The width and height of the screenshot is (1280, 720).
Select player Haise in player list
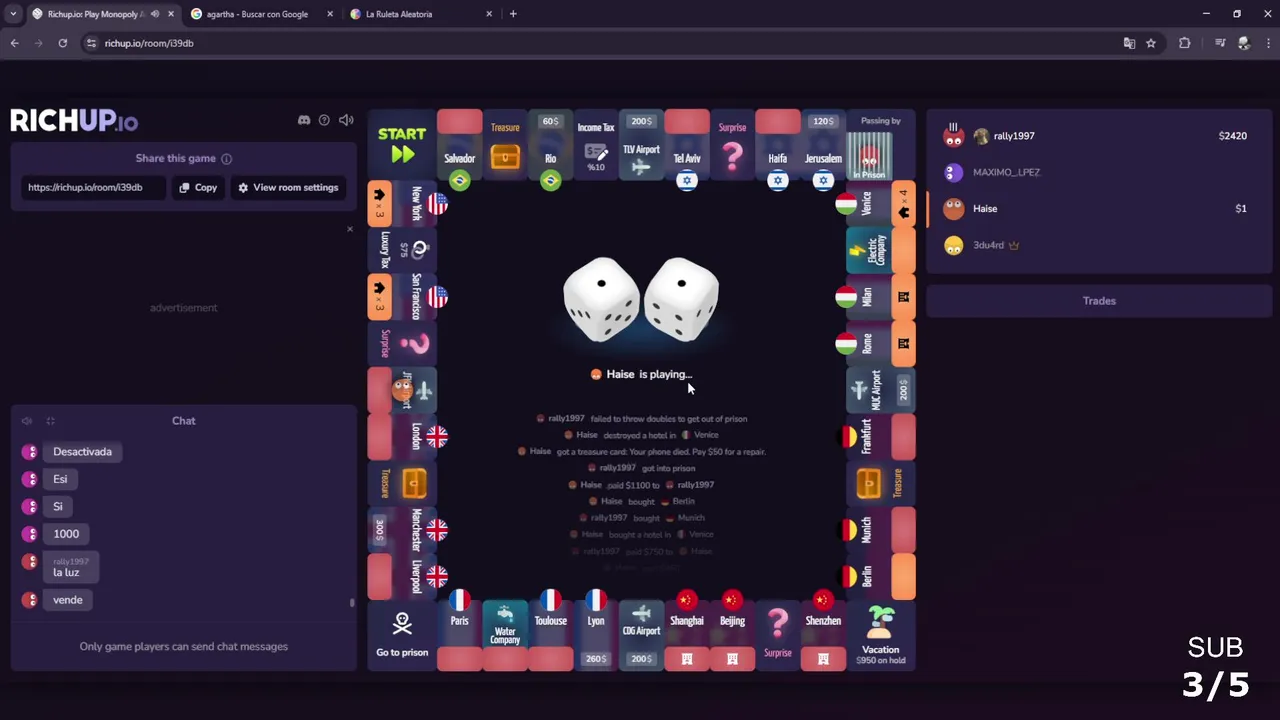point(1098,209)
